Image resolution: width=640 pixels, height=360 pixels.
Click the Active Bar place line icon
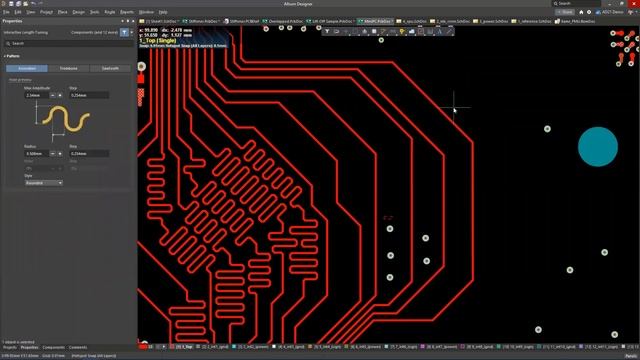pyautogui.click(x=449, y=31)
